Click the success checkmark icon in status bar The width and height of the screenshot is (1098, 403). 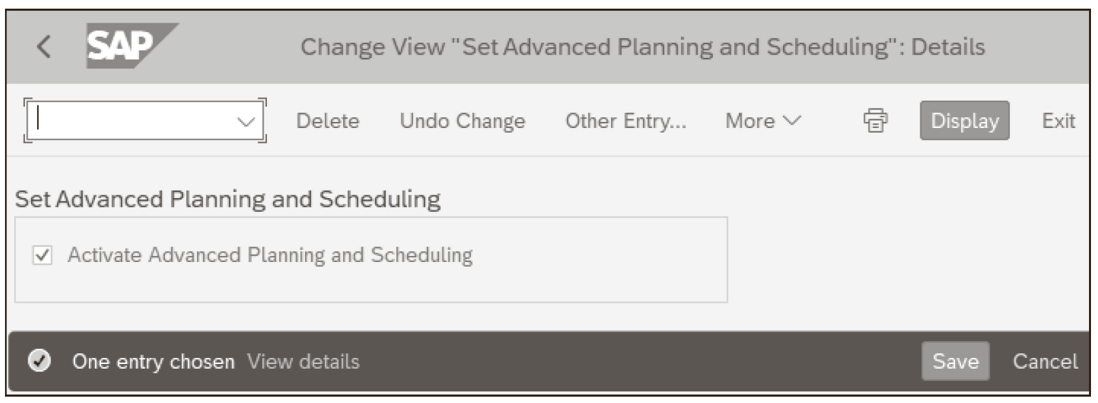[39, 361]
